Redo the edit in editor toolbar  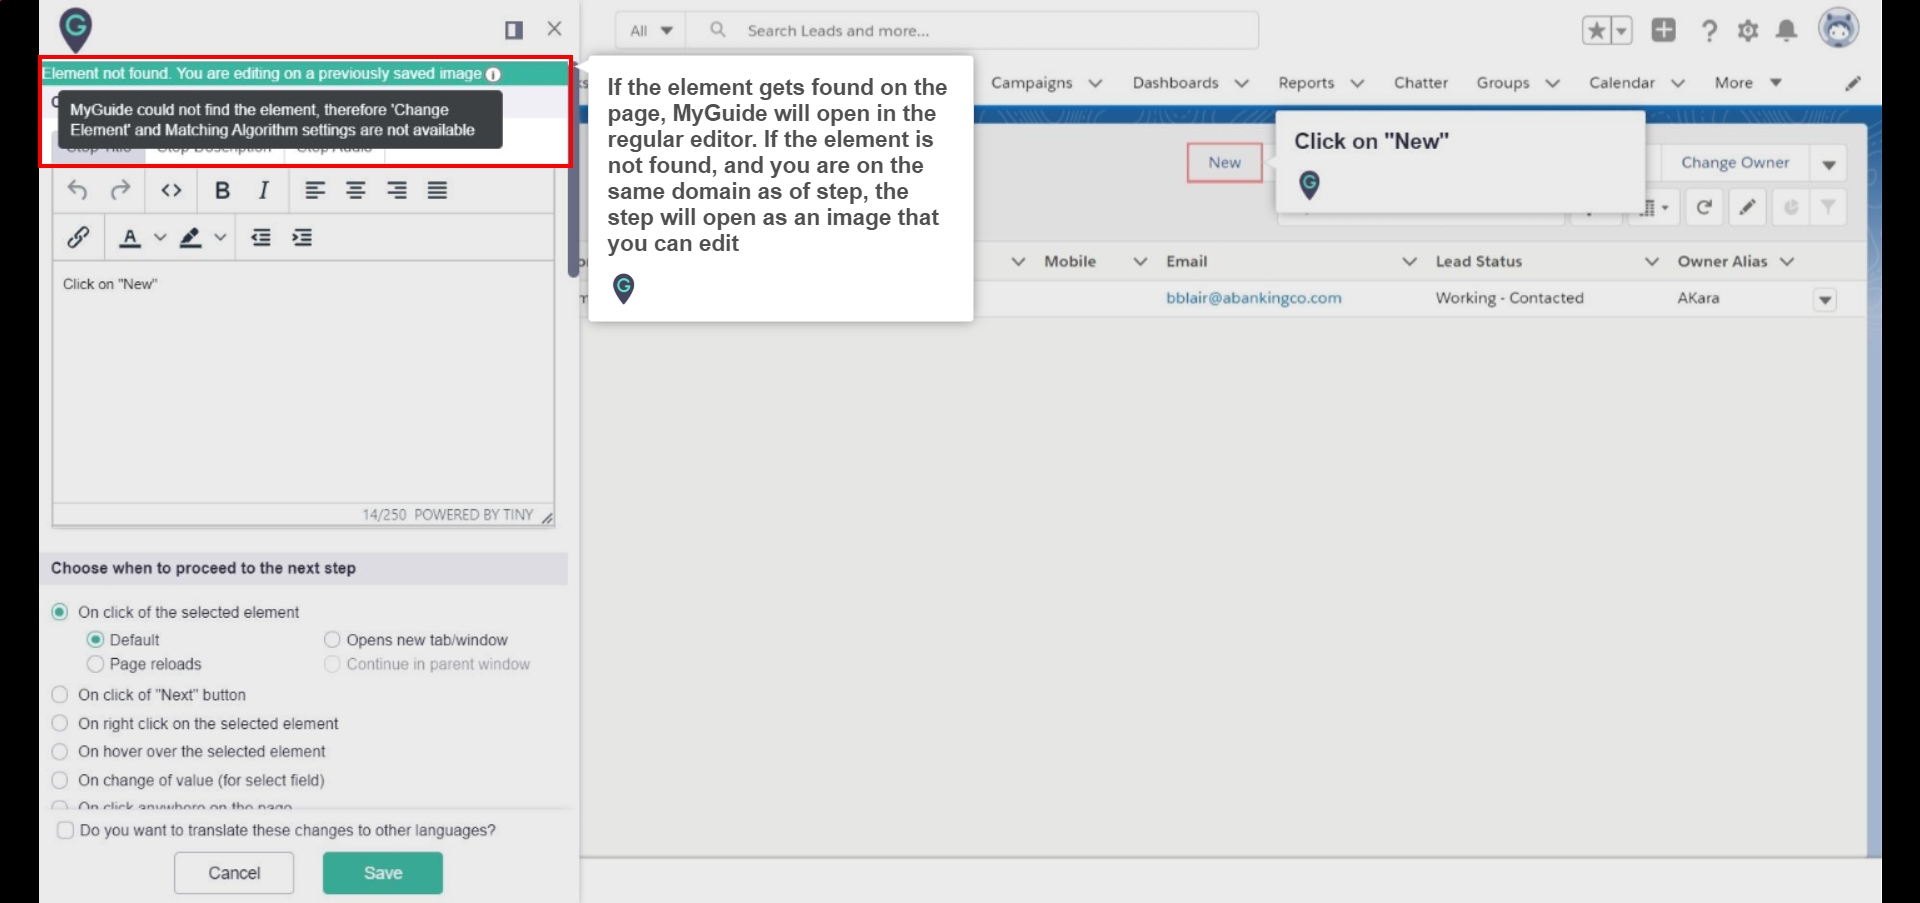coord(120,190)
